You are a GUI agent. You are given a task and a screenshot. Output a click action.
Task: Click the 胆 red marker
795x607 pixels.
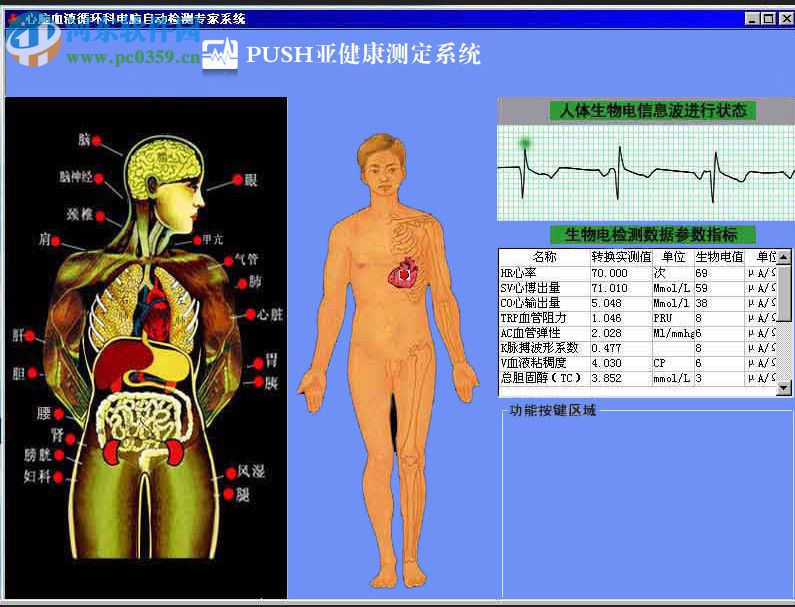click(32, 373)
